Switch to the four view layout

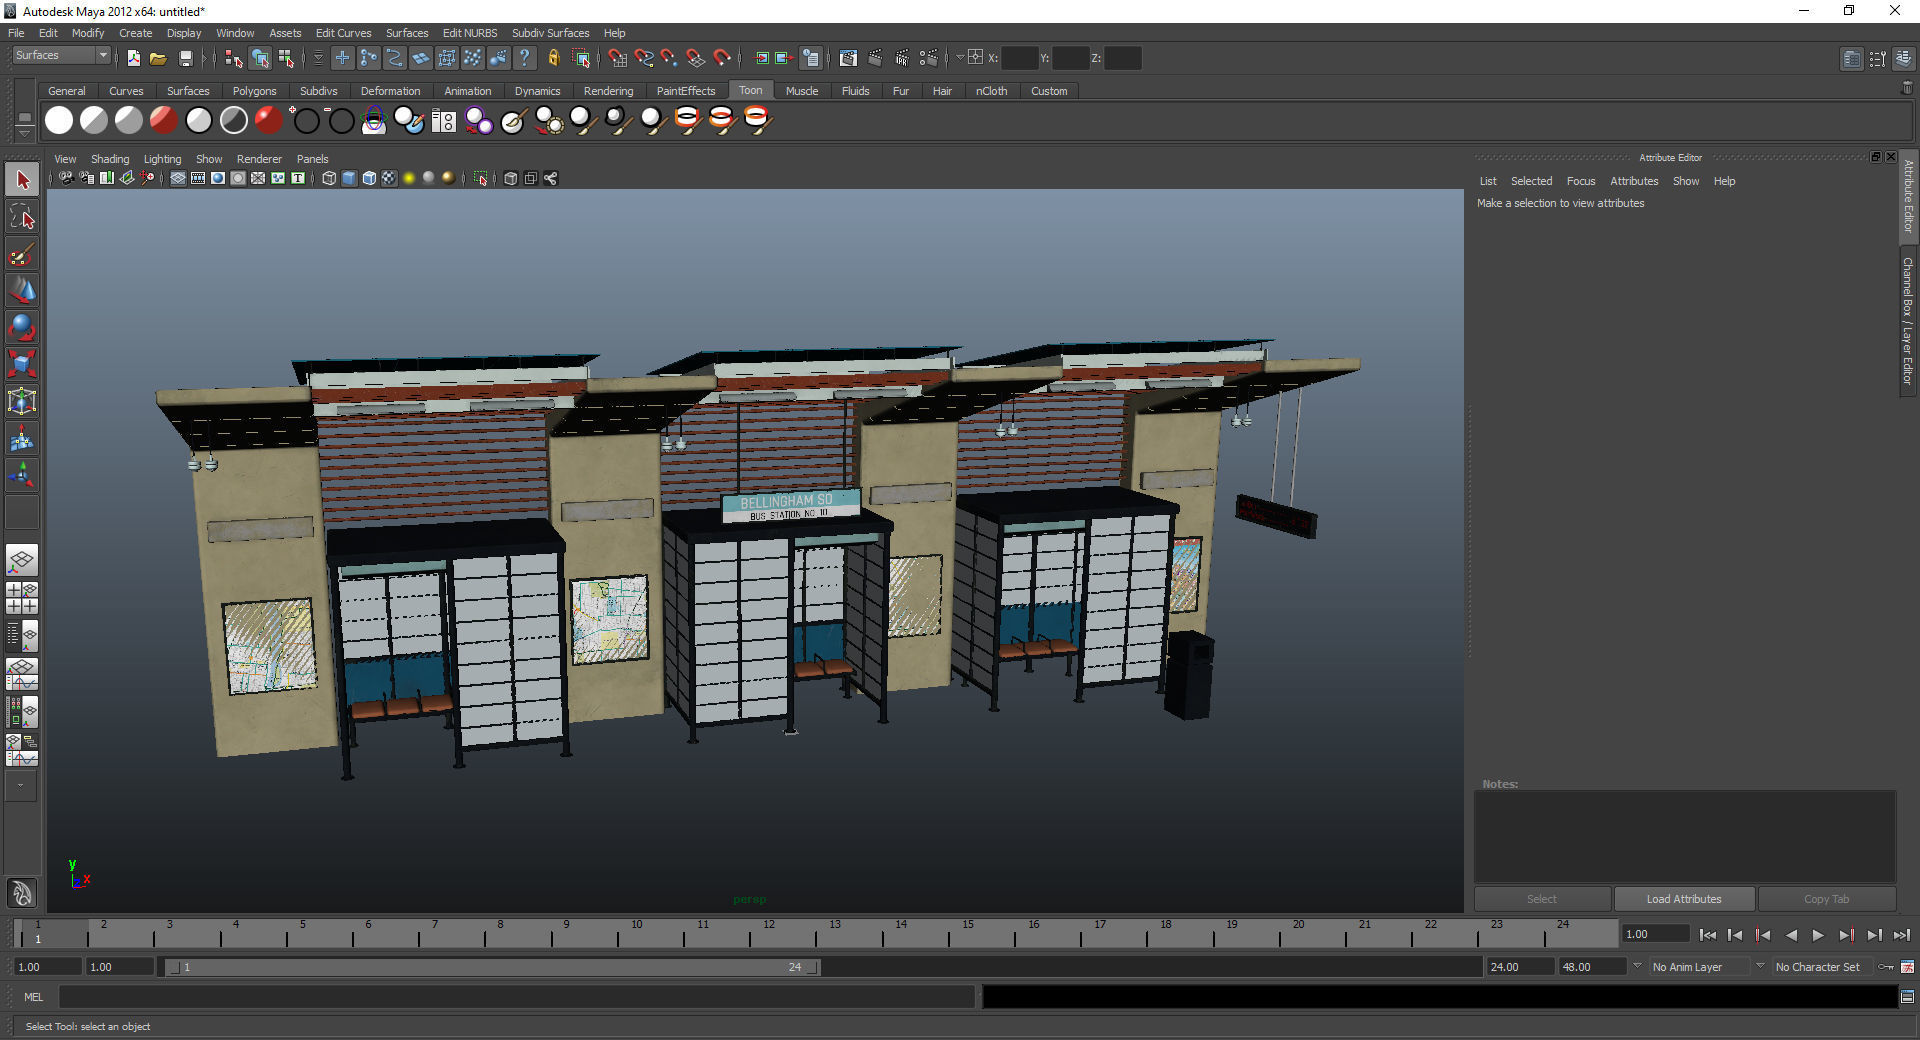22,598
